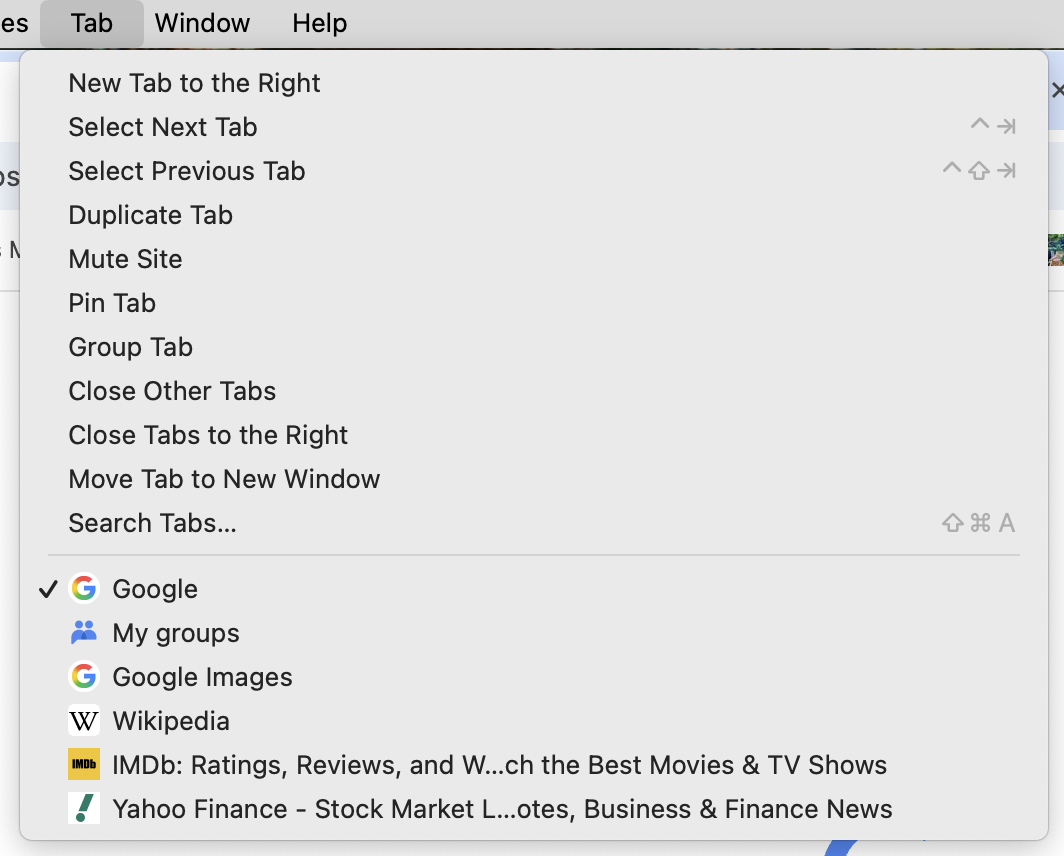Mute Site via the Tab menu
The height and width of the screenshot is (856, 1064).
click(125, 259)
